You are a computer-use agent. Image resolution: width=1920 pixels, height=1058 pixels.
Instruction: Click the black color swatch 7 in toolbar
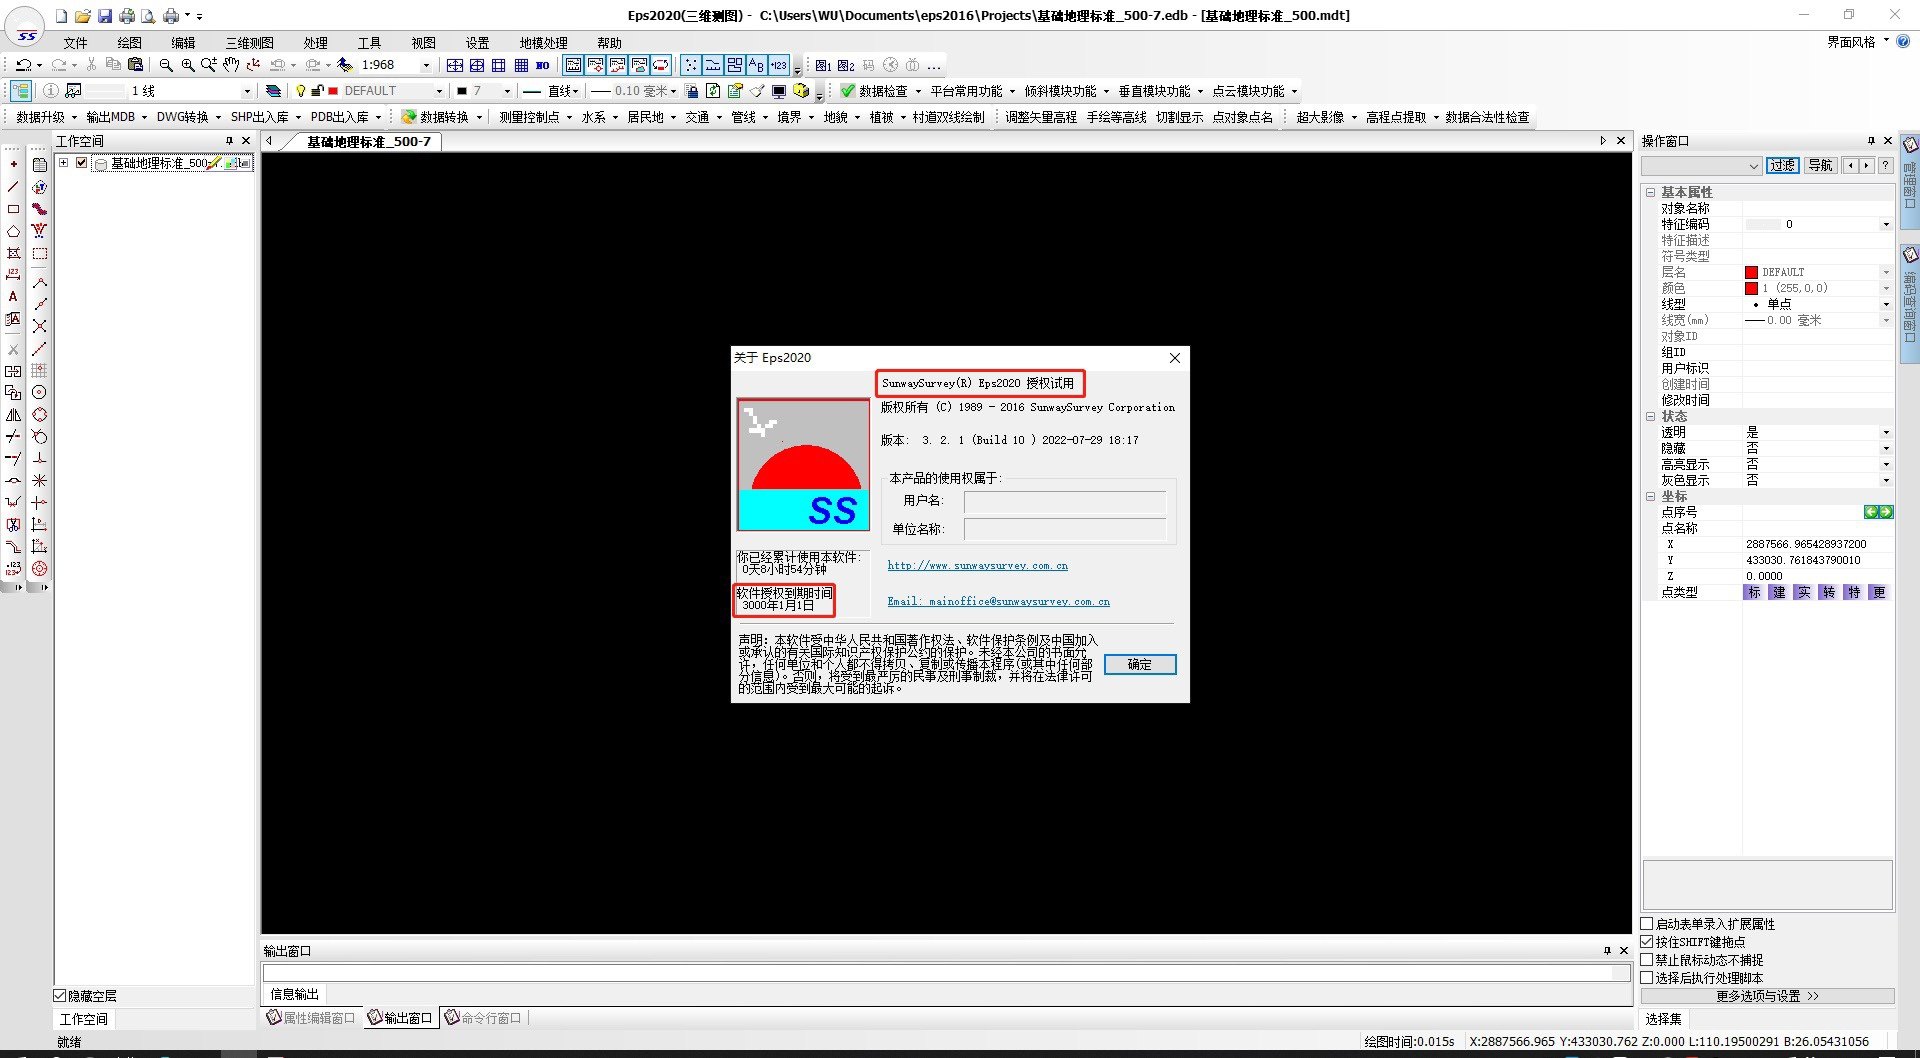462,91
